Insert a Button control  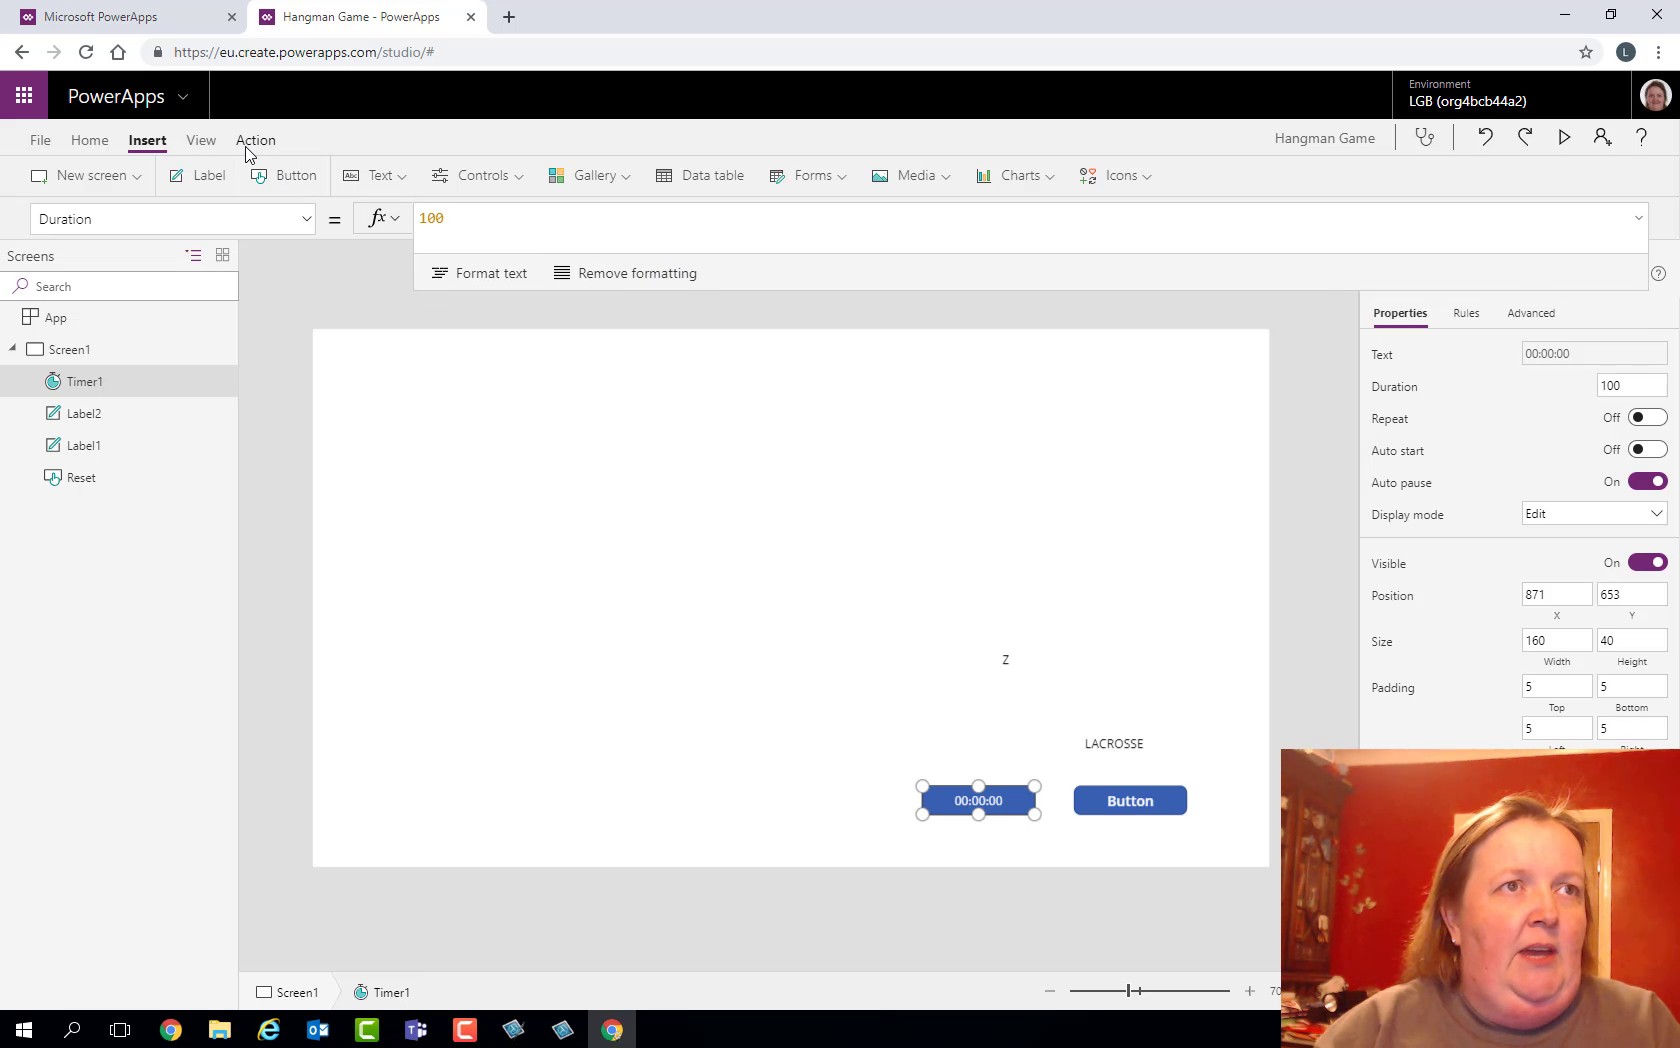(x=284, y=176)
